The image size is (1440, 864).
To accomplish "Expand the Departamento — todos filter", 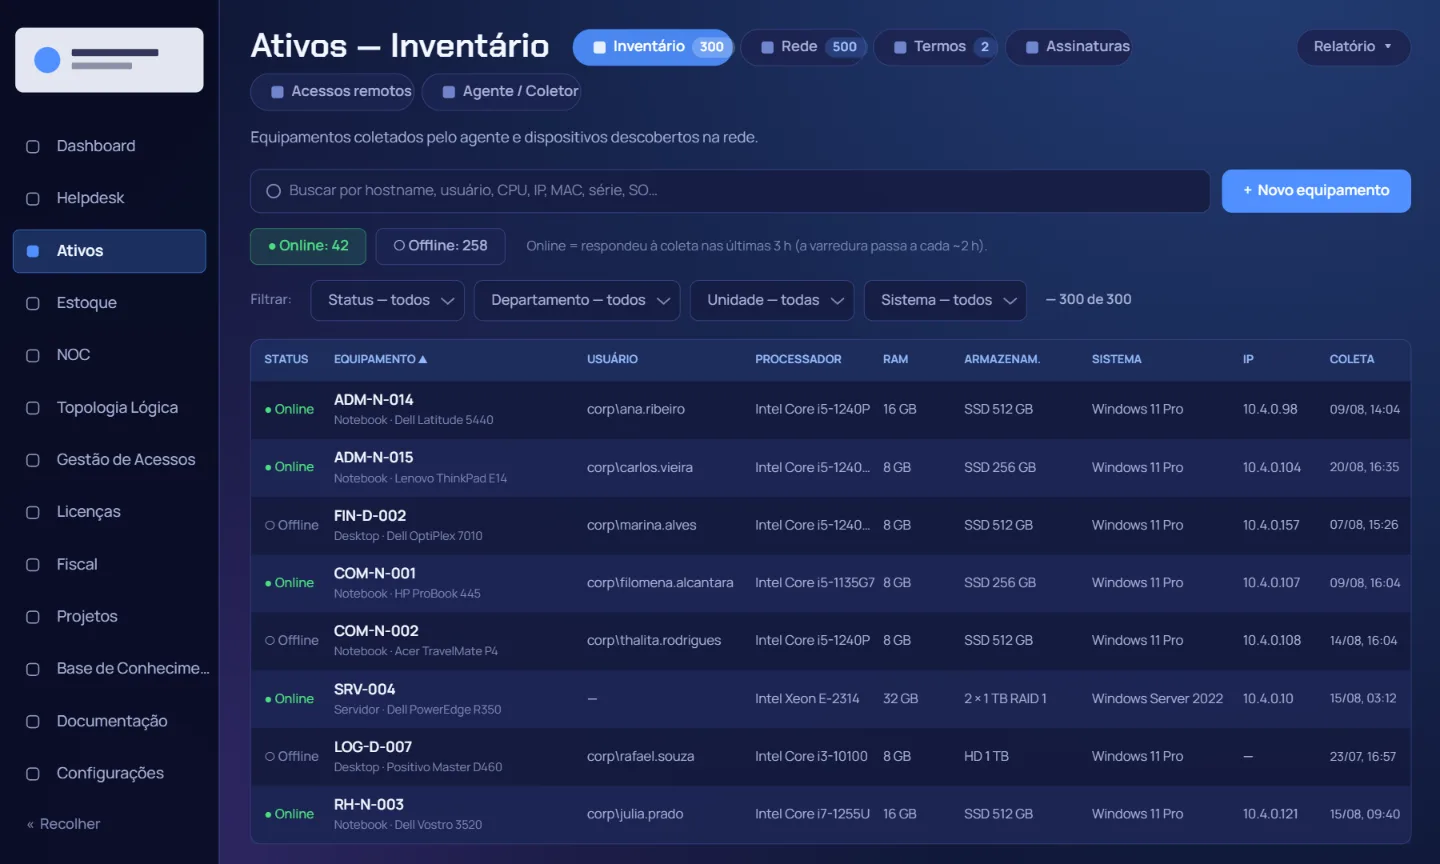I will pyautogui.click(x=577, y=300).
